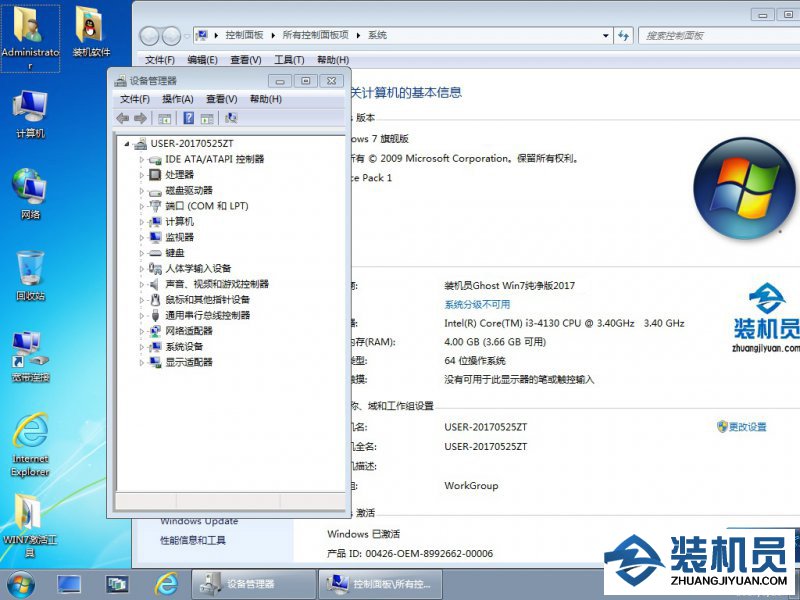Click the Back arrow in Device Manager toolbar
Image resolution: width=800 pixels, height=600 pixels.
(122, 118)
